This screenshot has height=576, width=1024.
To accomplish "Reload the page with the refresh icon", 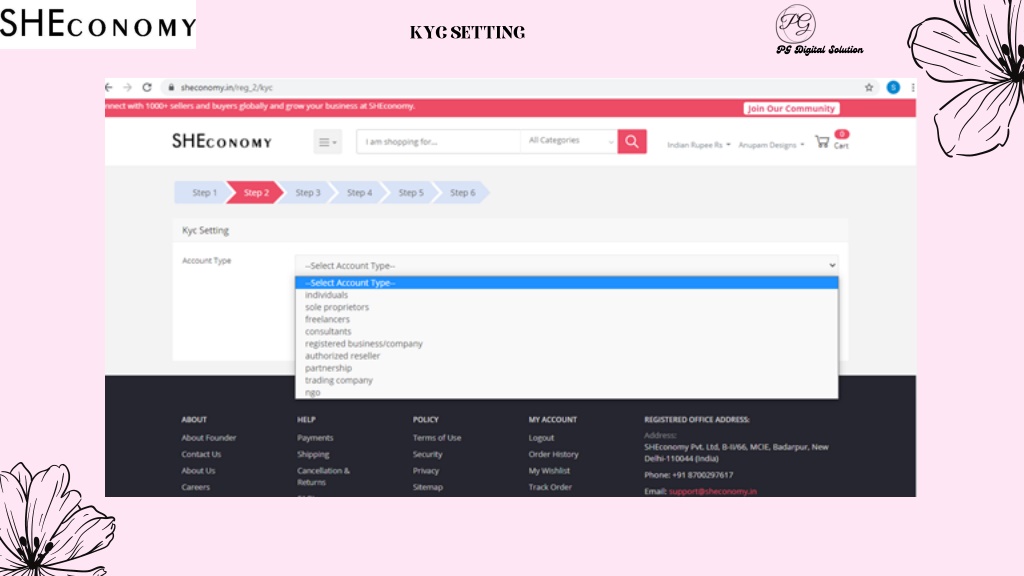I will pos(147,88).
